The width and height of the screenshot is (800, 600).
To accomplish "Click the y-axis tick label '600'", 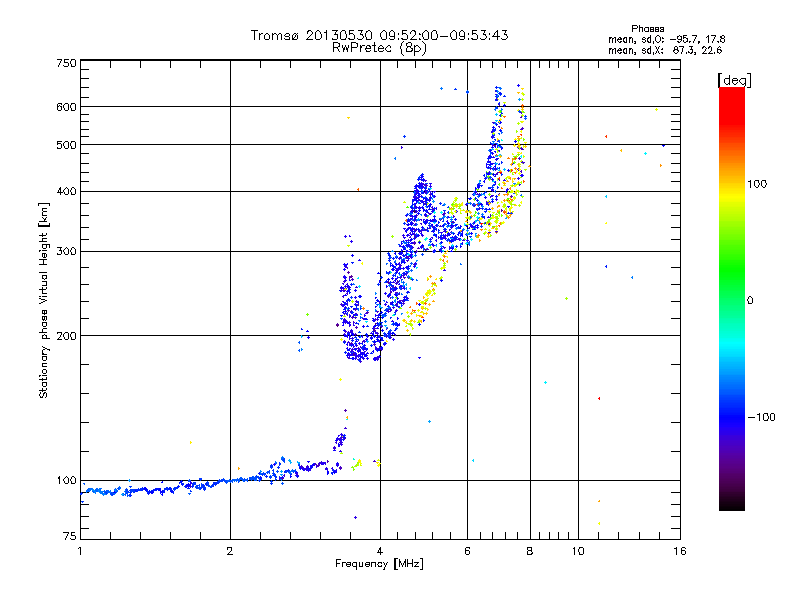I will (x=66, y=107).
